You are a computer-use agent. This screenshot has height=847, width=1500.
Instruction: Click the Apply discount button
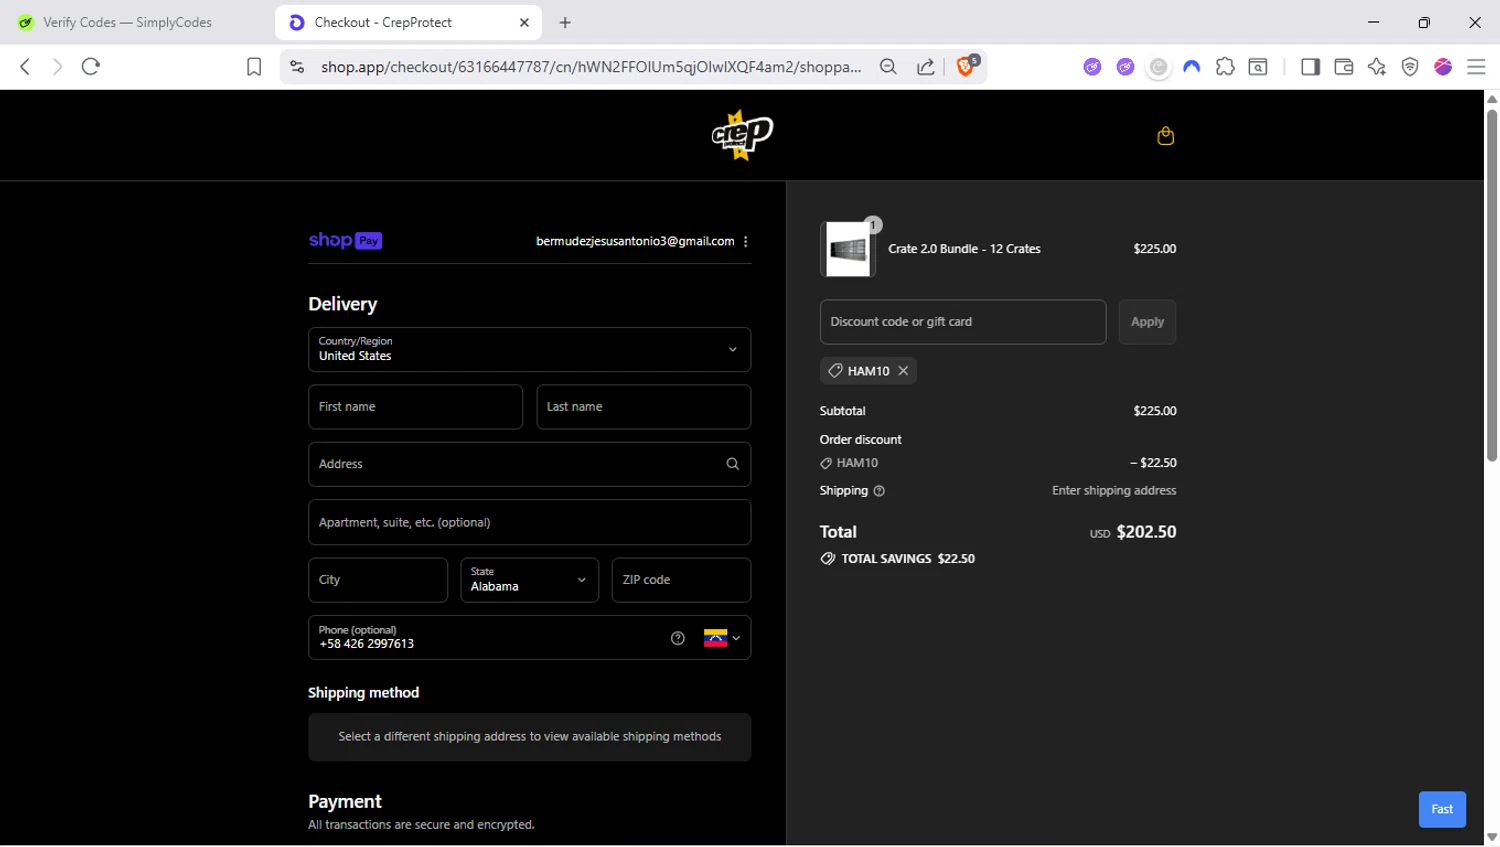pyautogui.click(x=1147, y=322)
